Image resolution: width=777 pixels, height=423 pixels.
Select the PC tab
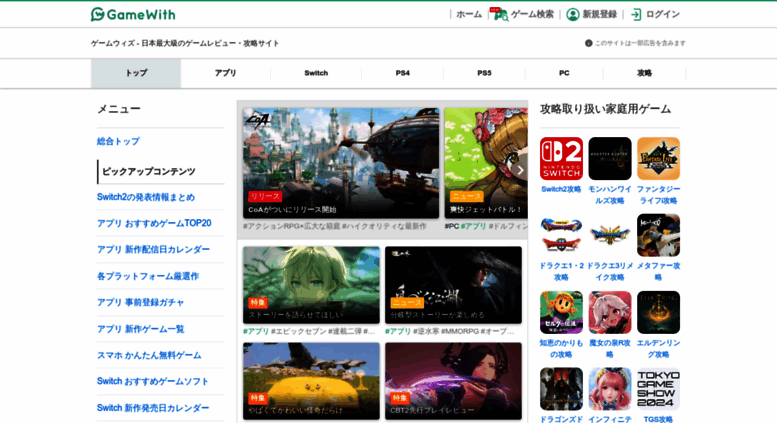[x=564, y=73]
